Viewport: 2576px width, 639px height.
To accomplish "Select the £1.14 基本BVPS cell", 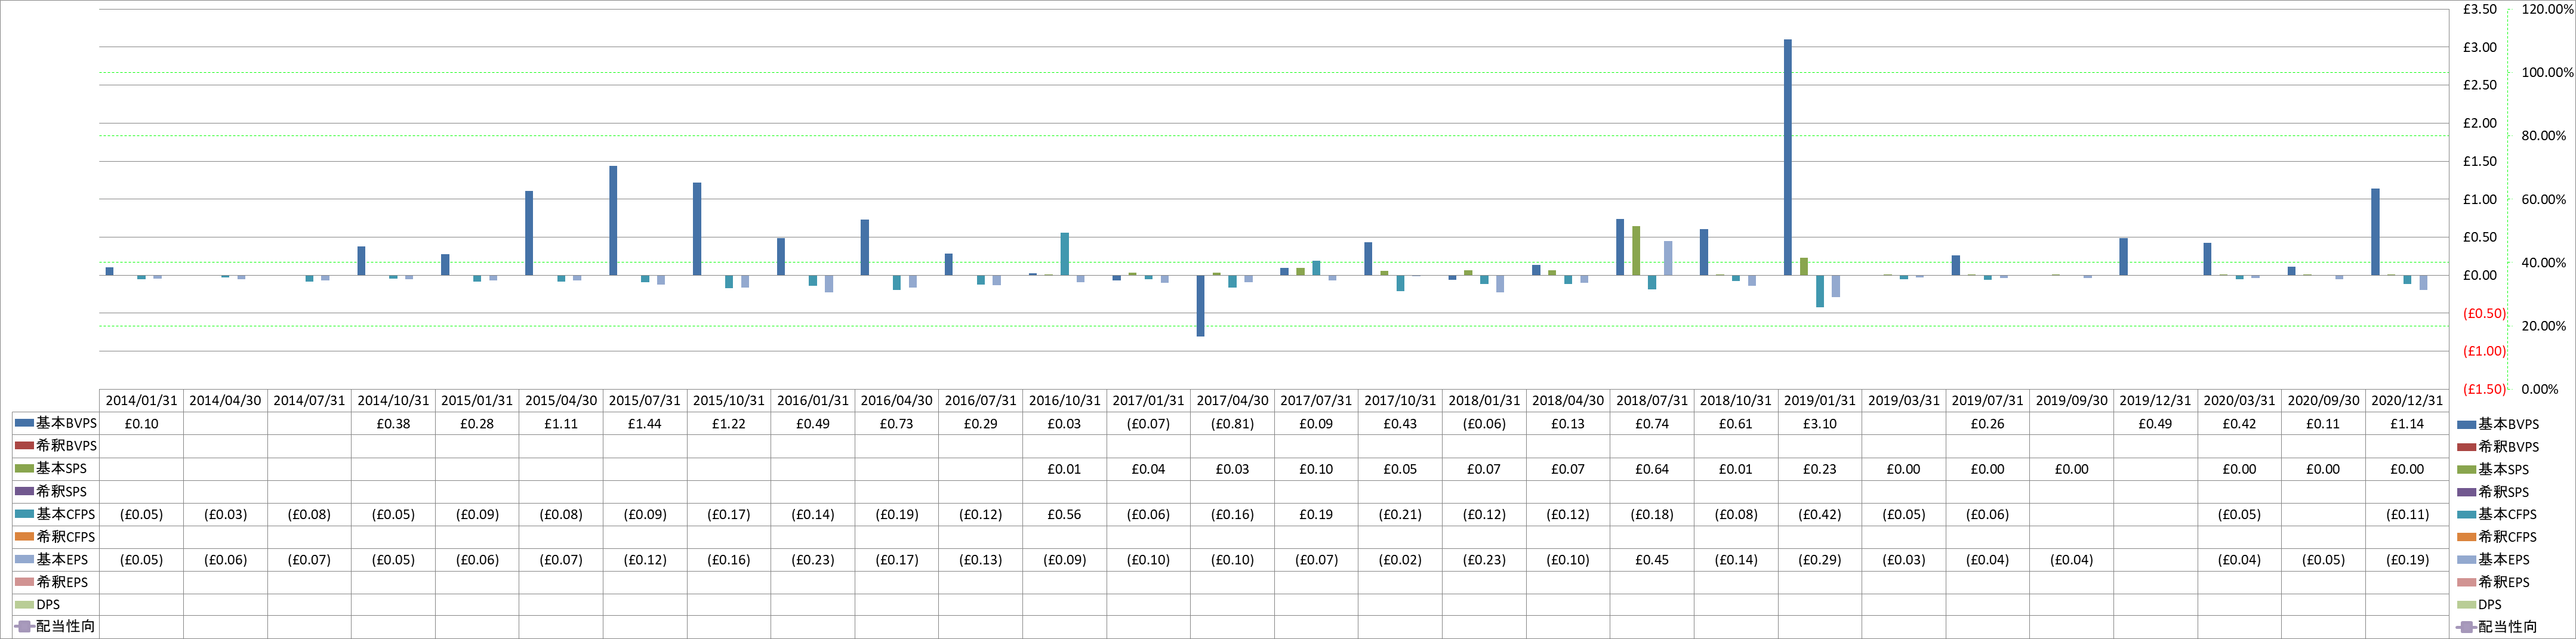I will tap(2407, 423).
